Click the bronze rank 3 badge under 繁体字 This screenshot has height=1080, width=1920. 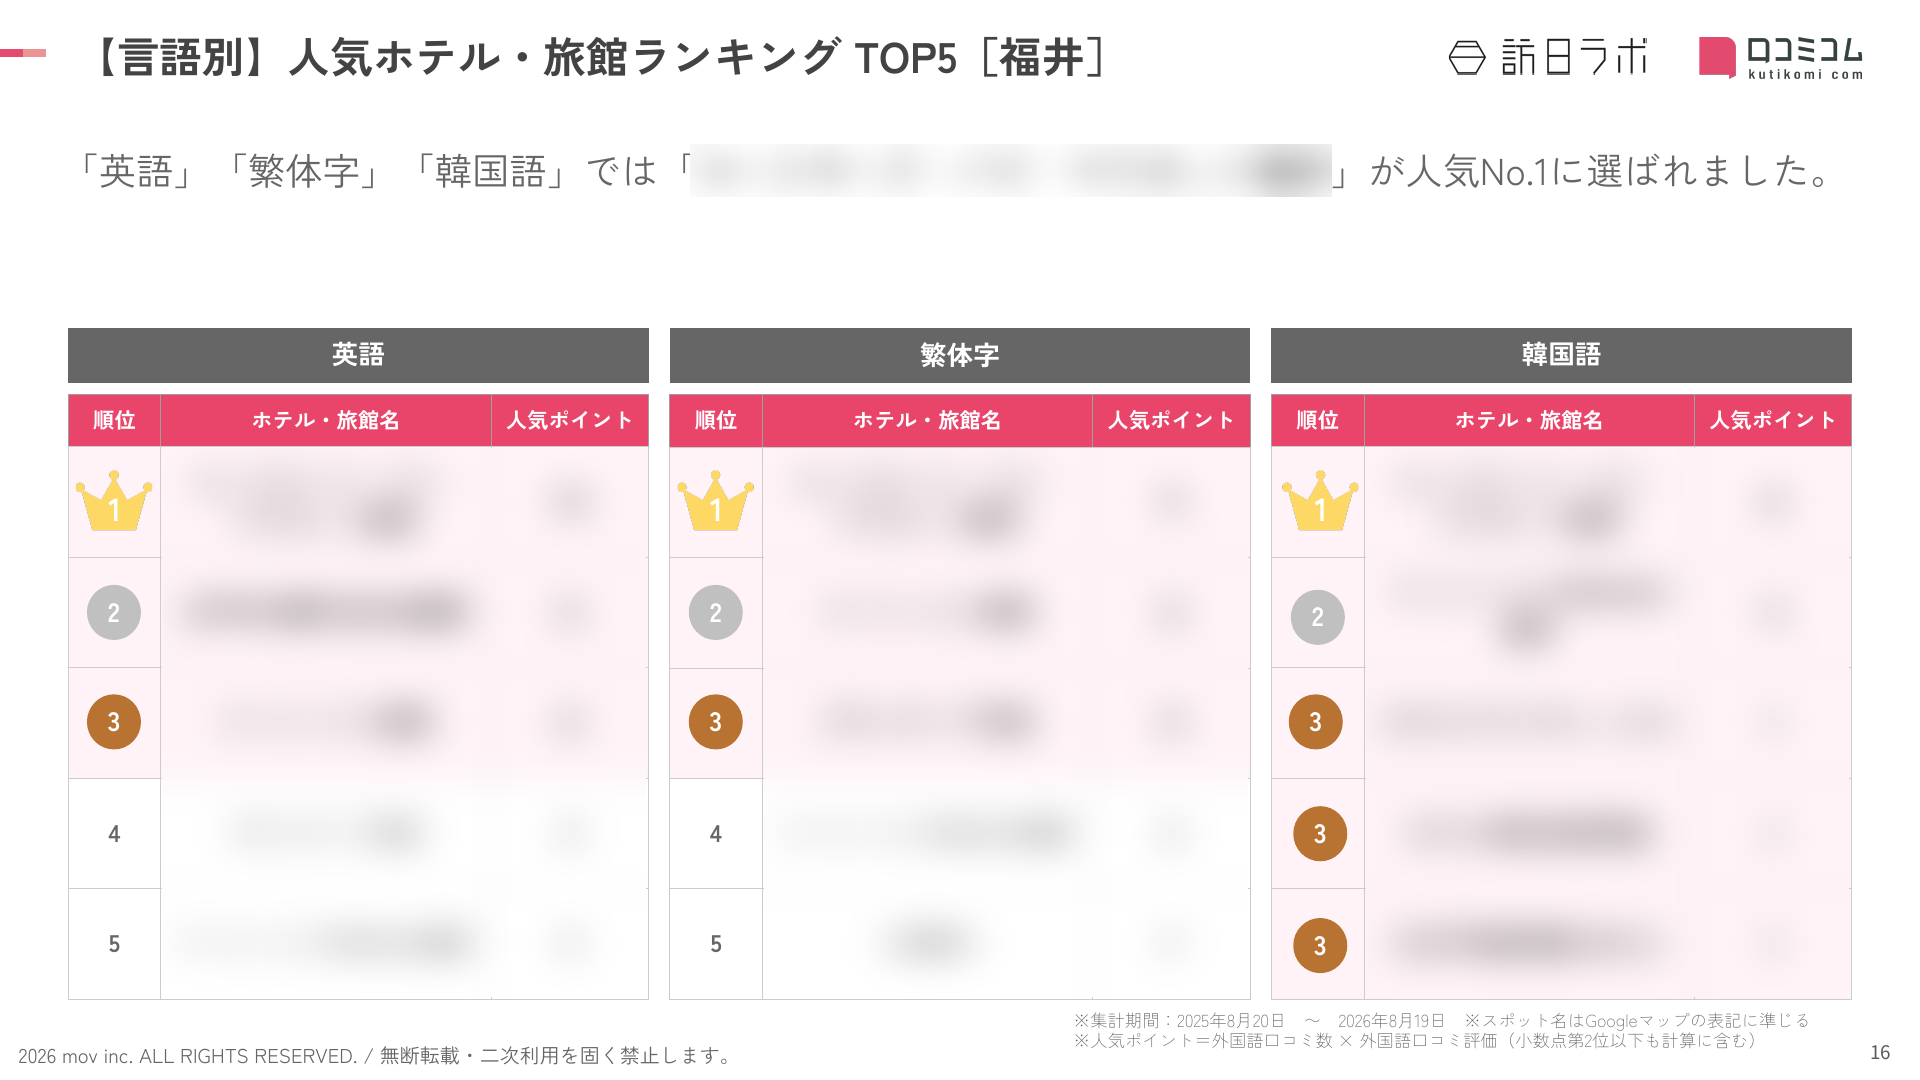pyautogui.click(x=715, y=722)
